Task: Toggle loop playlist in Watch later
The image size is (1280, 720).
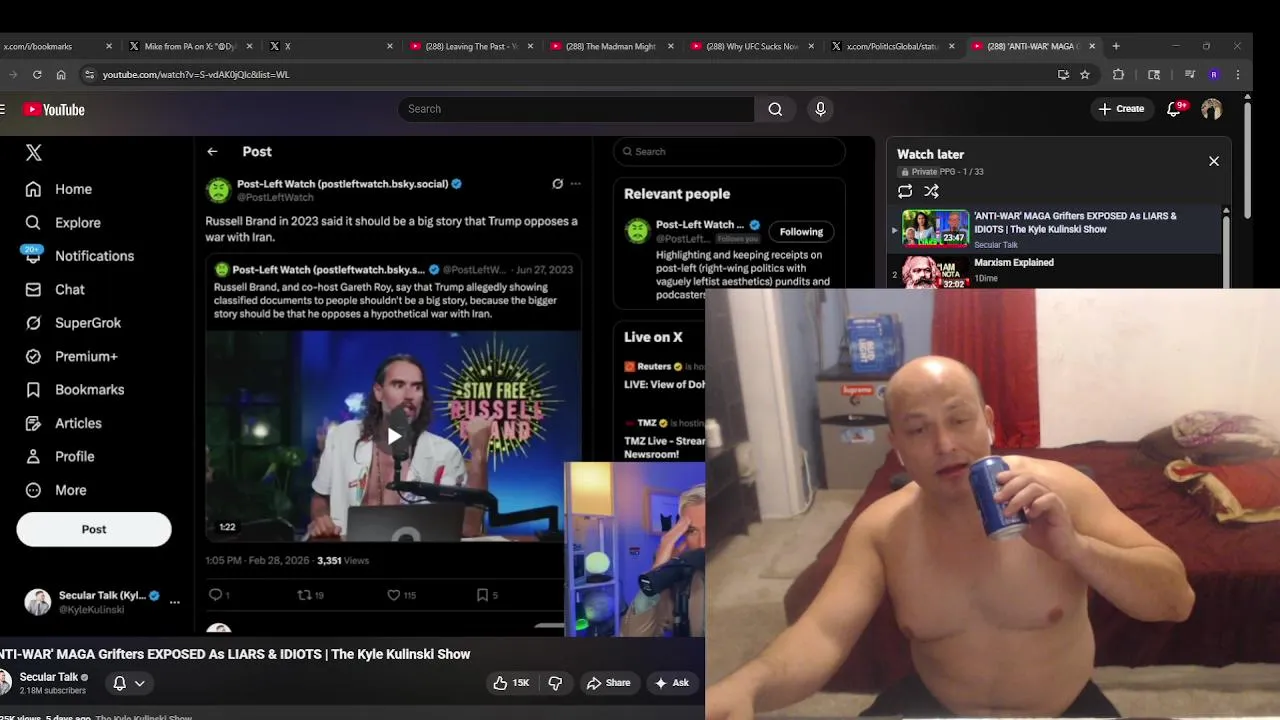Action: [x=905, y=191]
